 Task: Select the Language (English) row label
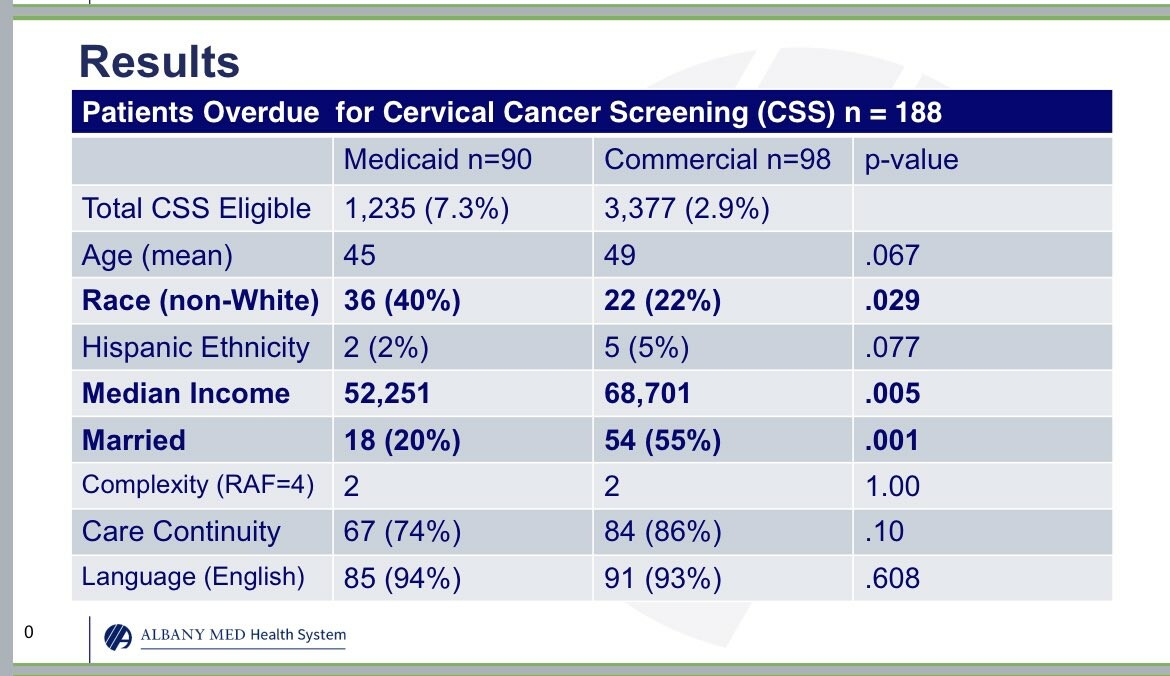click(193, 577)
